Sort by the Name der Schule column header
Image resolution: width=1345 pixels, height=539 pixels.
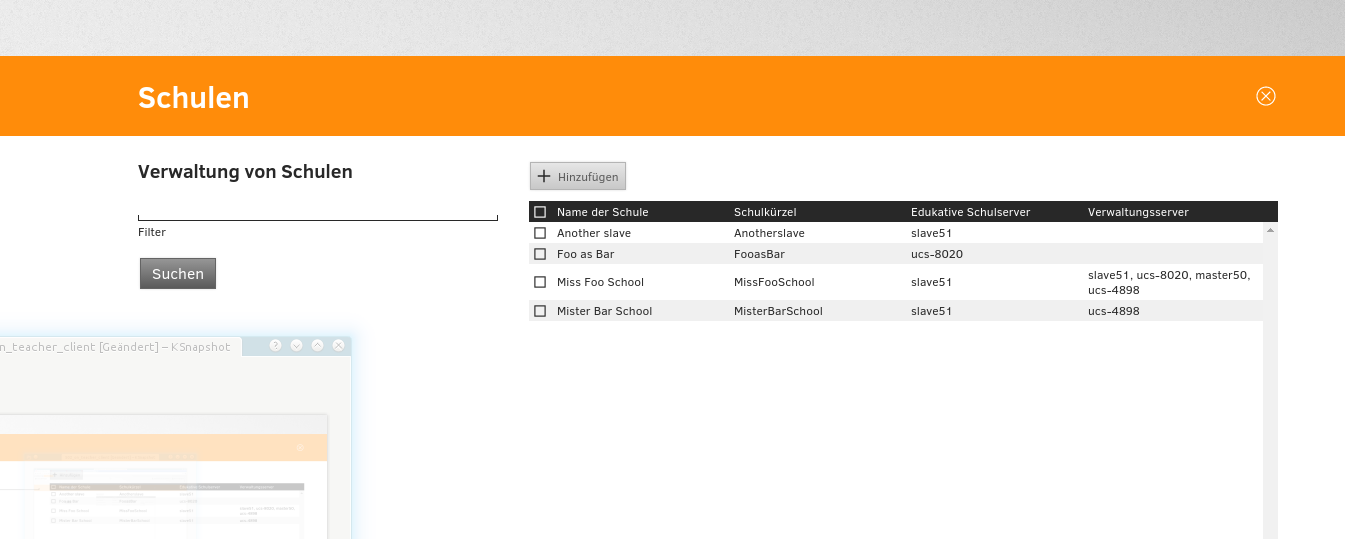click(602, 212)
